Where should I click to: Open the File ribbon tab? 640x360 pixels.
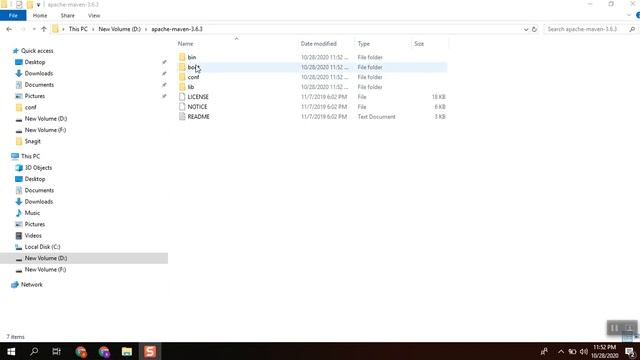coord(13,16)
